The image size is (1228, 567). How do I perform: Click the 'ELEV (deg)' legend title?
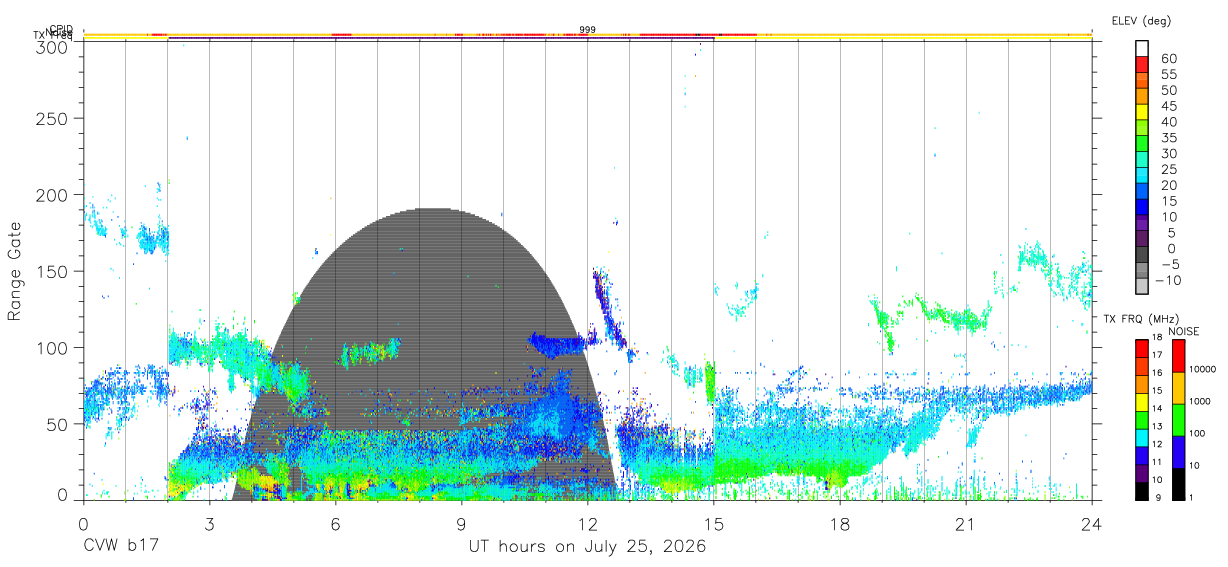click(x=1141, y=21)
